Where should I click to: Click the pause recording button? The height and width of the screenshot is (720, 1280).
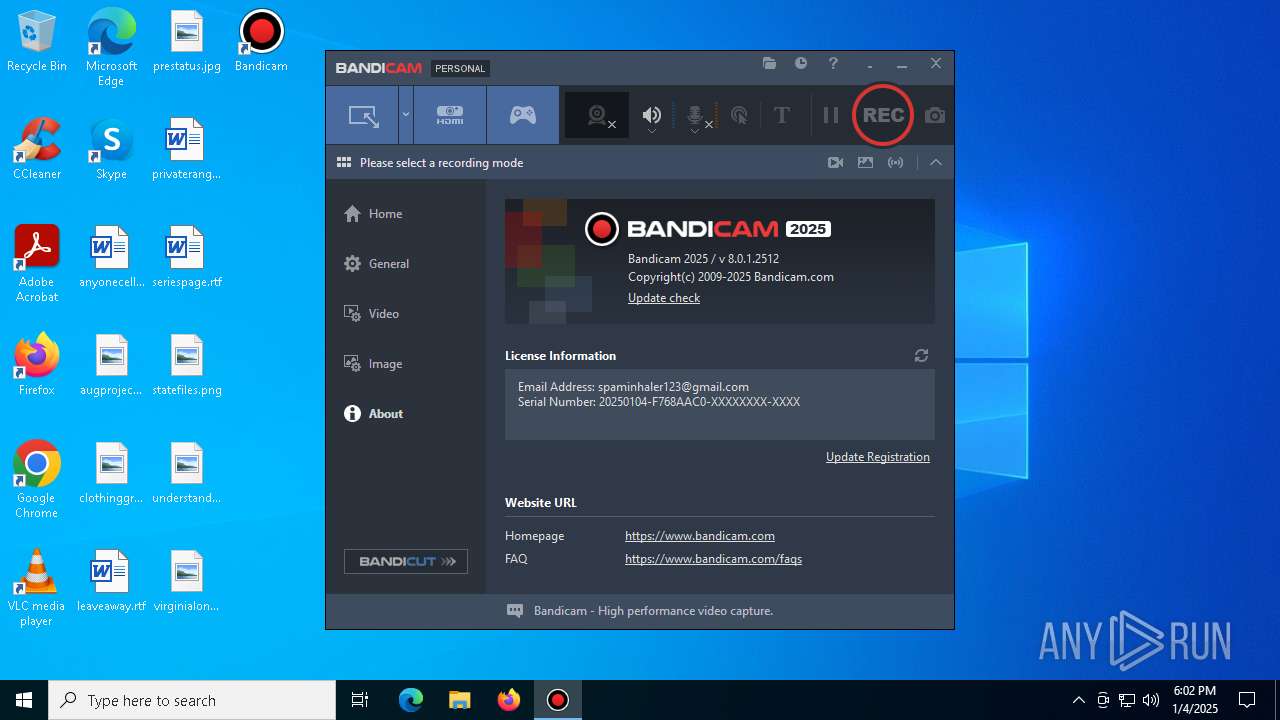pyautogui.click(x=830, y=115)
